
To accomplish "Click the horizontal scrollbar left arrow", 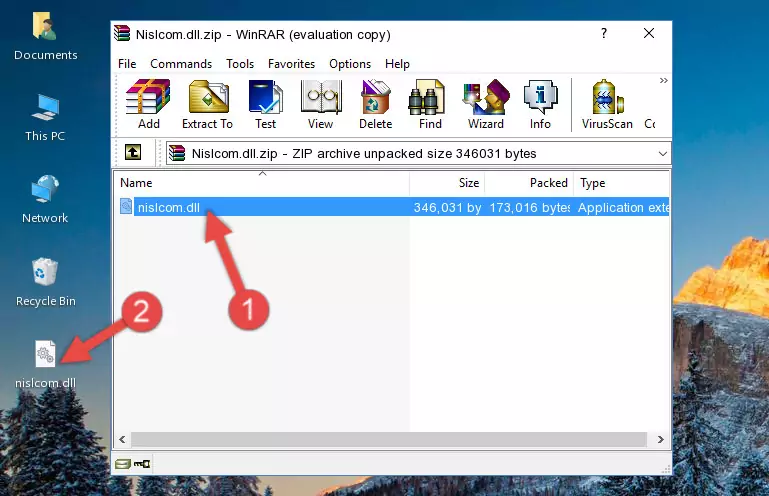I will 123,440.
